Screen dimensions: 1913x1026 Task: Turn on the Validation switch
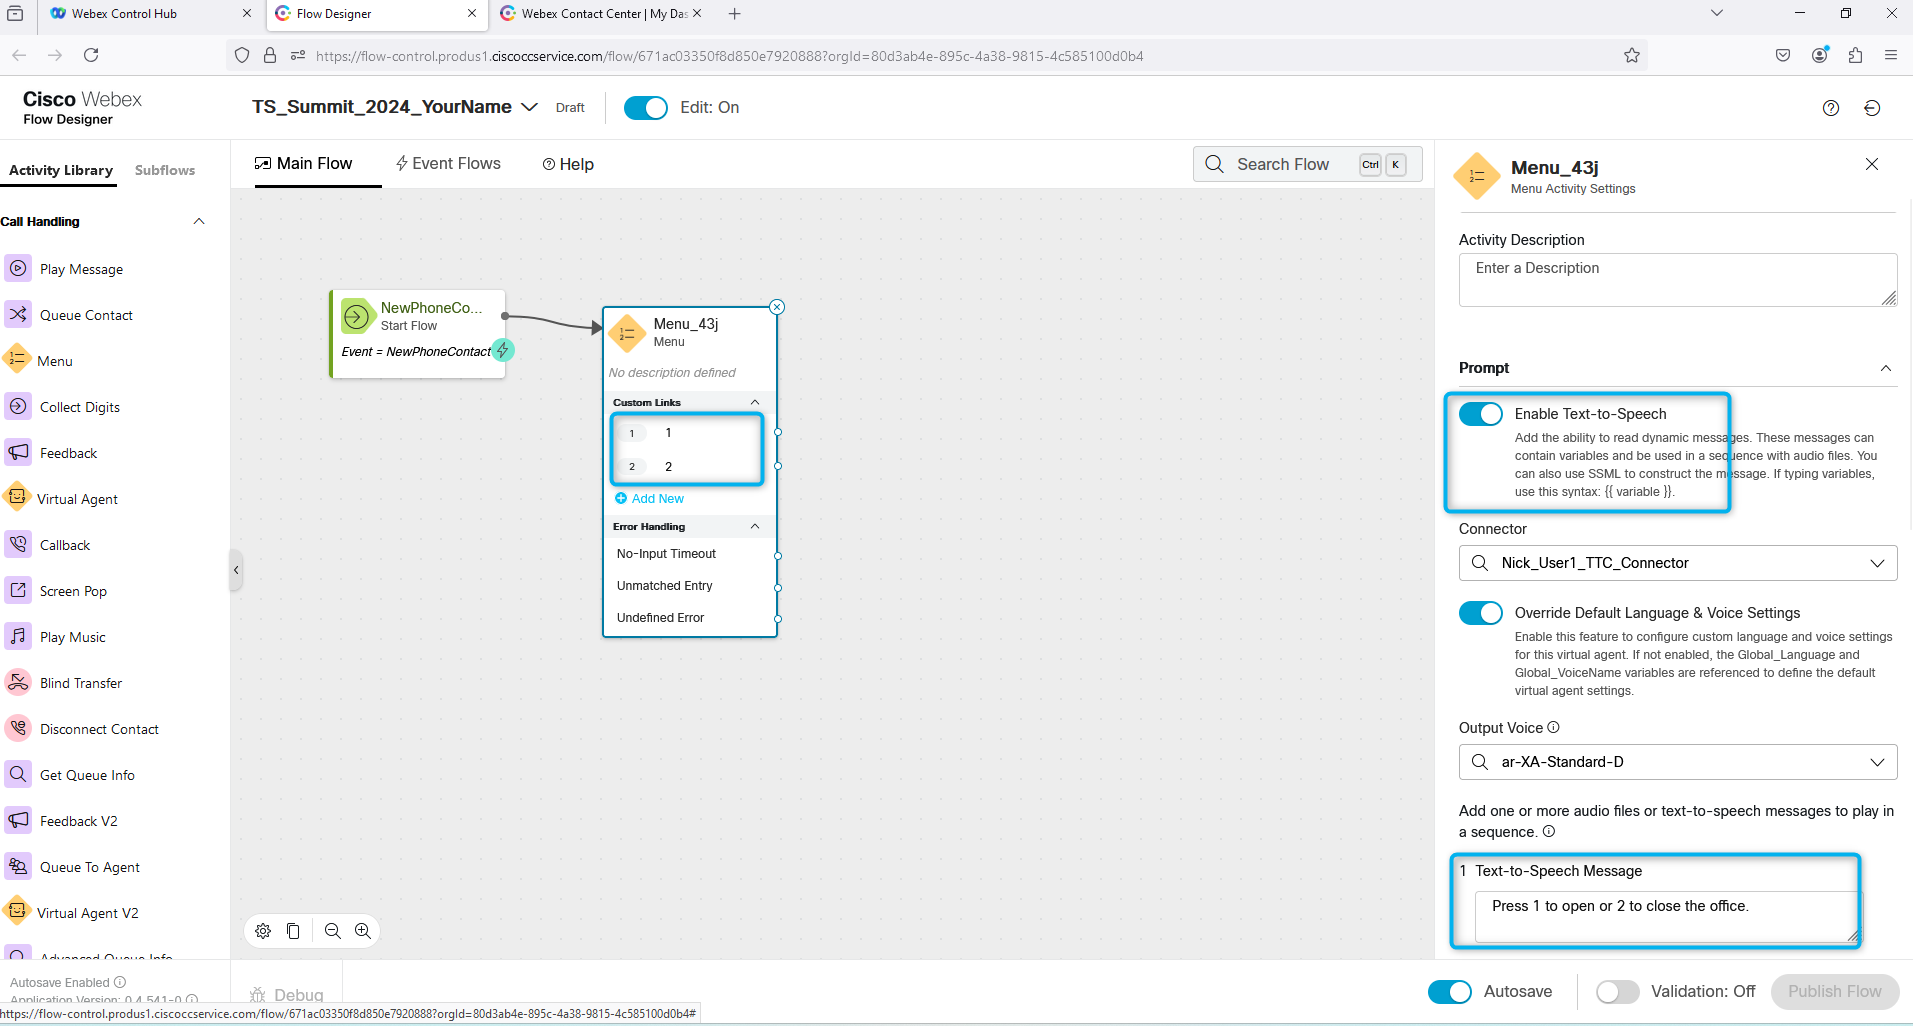[1618, 992]
